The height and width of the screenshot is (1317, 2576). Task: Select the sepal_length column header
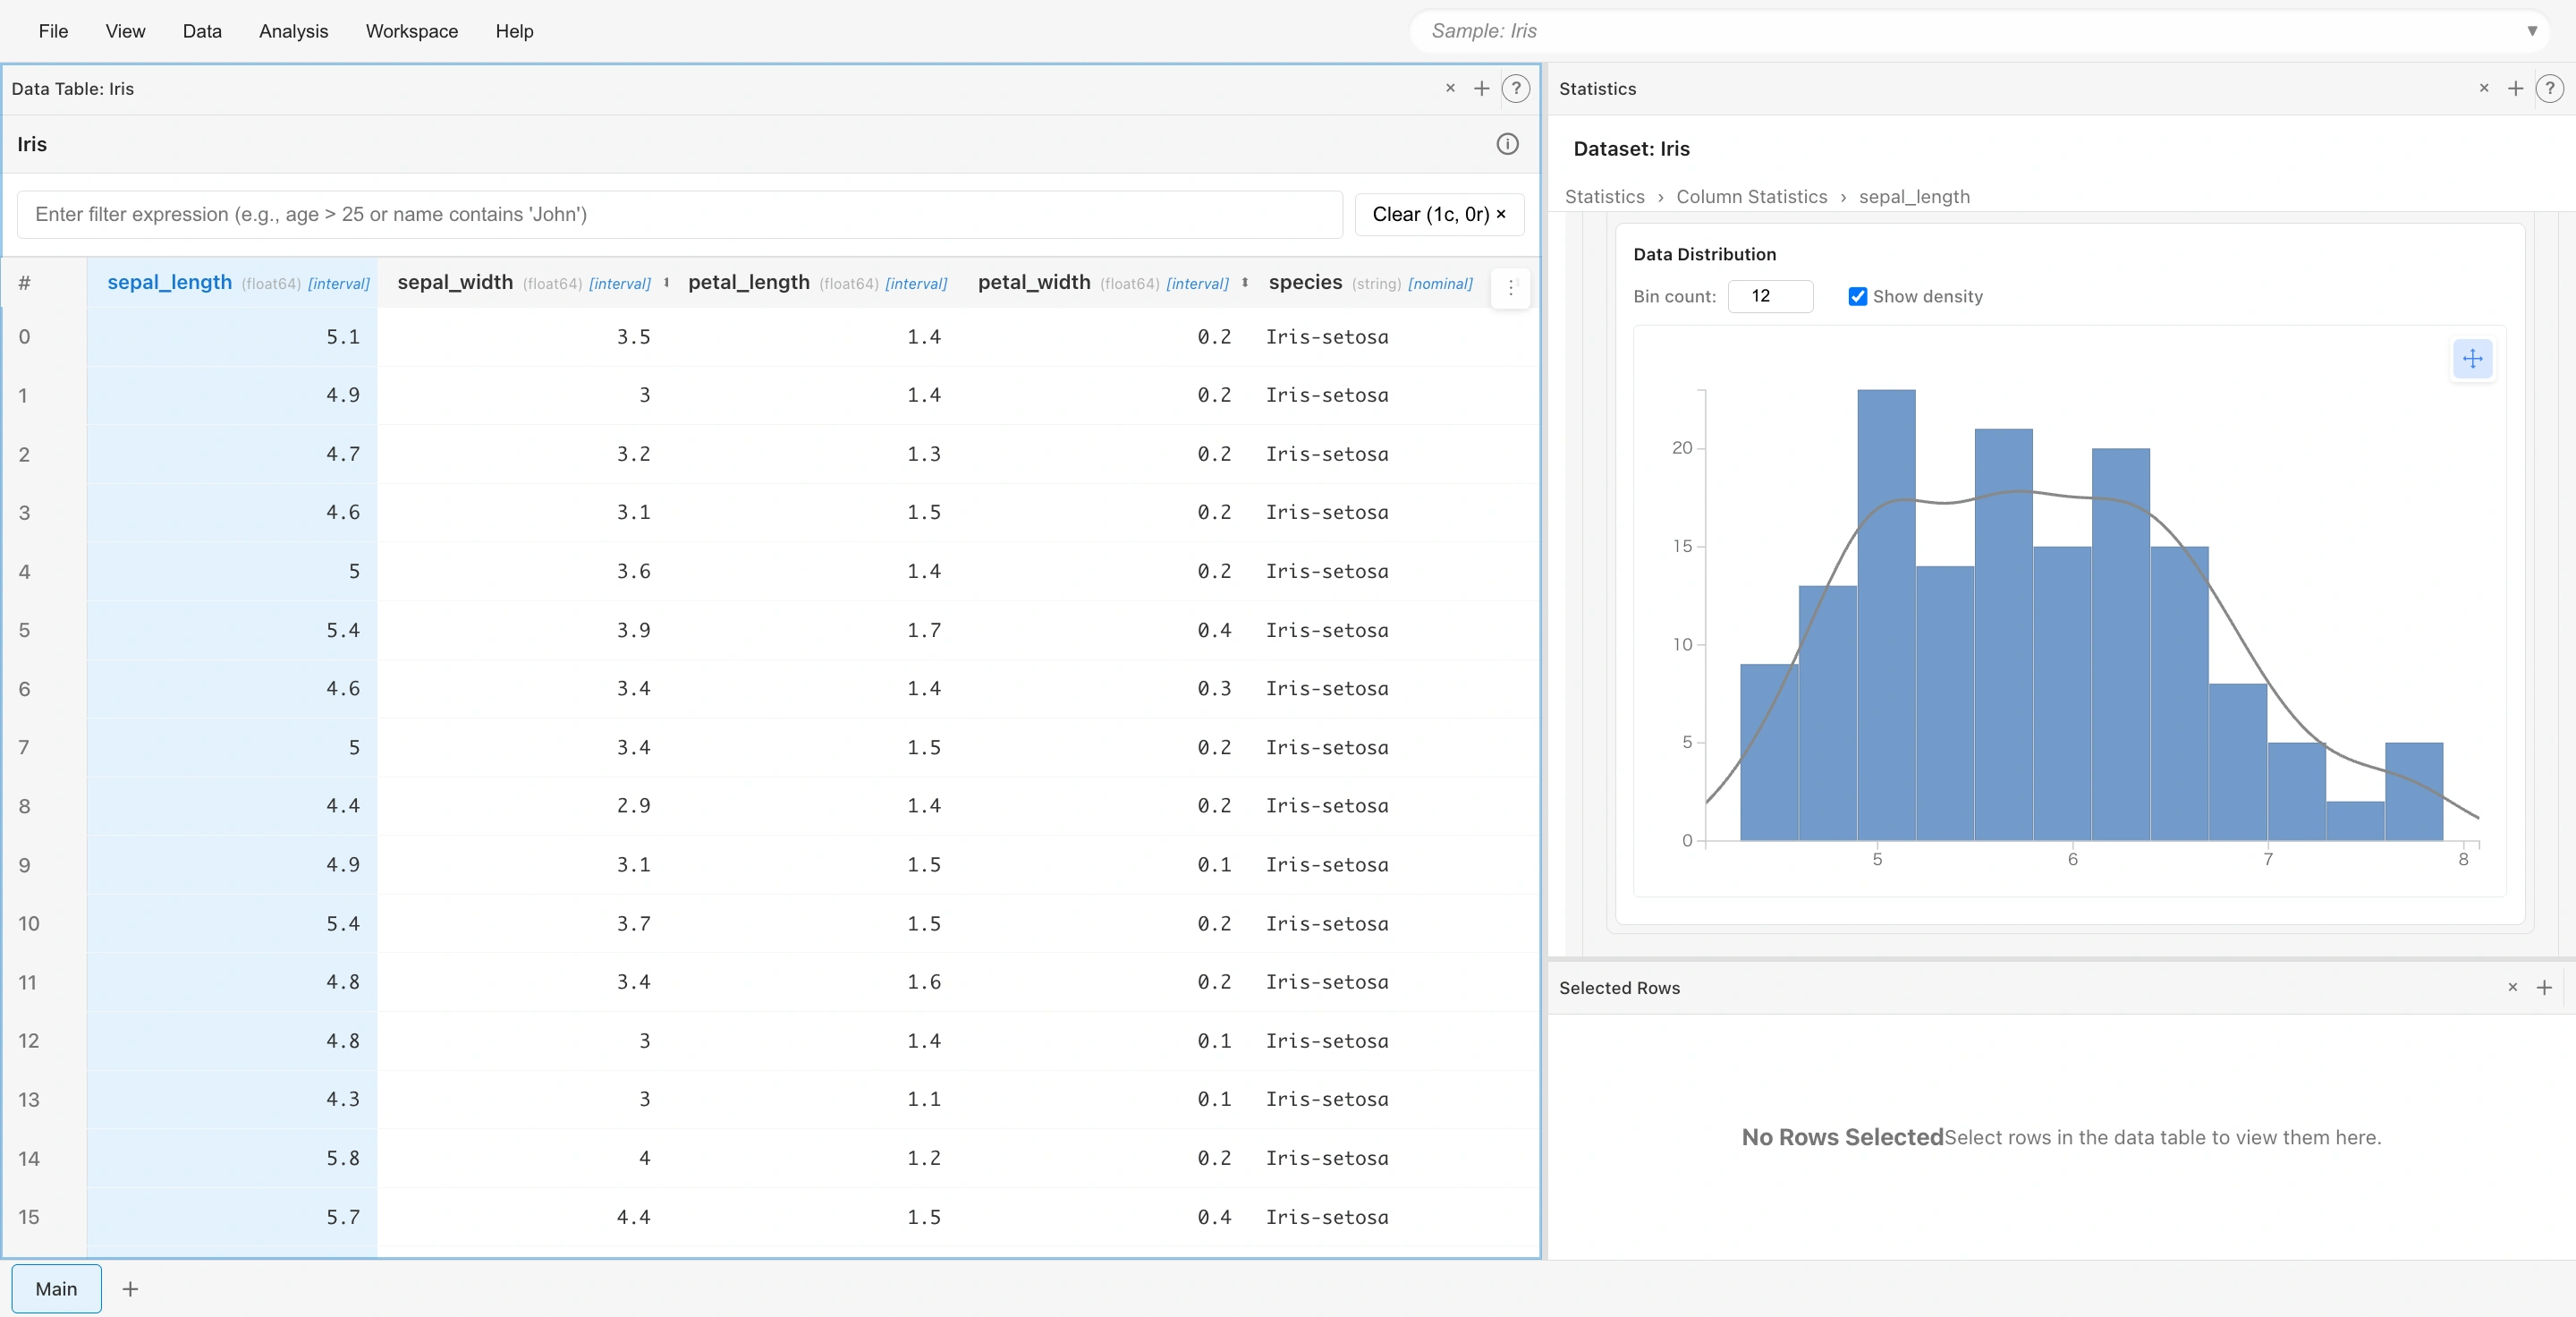pos(168,283)
